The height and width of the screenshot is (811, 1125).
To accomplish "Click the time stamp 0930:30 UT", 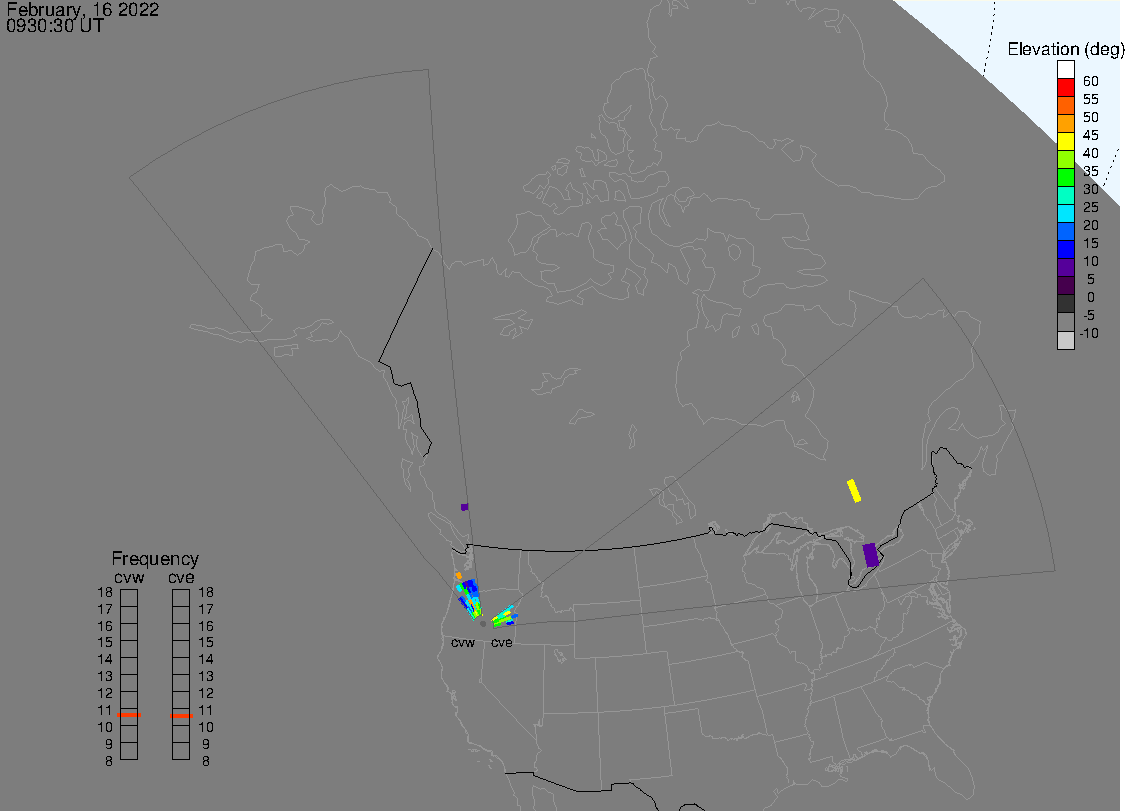I will tap(55, 26).
